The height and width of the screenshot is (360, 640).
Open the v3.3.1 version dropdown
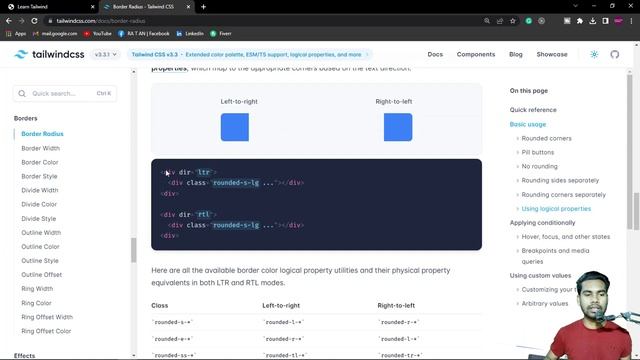[105, 54]
